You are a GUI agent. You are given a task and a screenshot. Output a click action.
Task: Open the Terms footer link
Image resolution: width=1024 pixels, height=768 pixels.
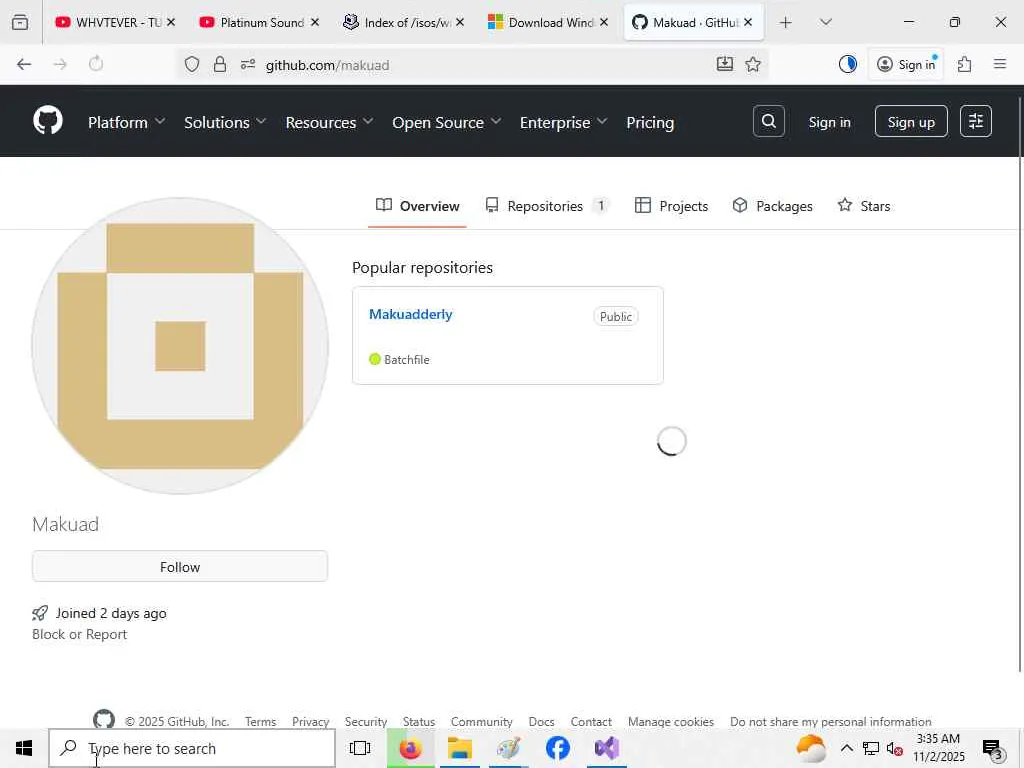(261, 722)
